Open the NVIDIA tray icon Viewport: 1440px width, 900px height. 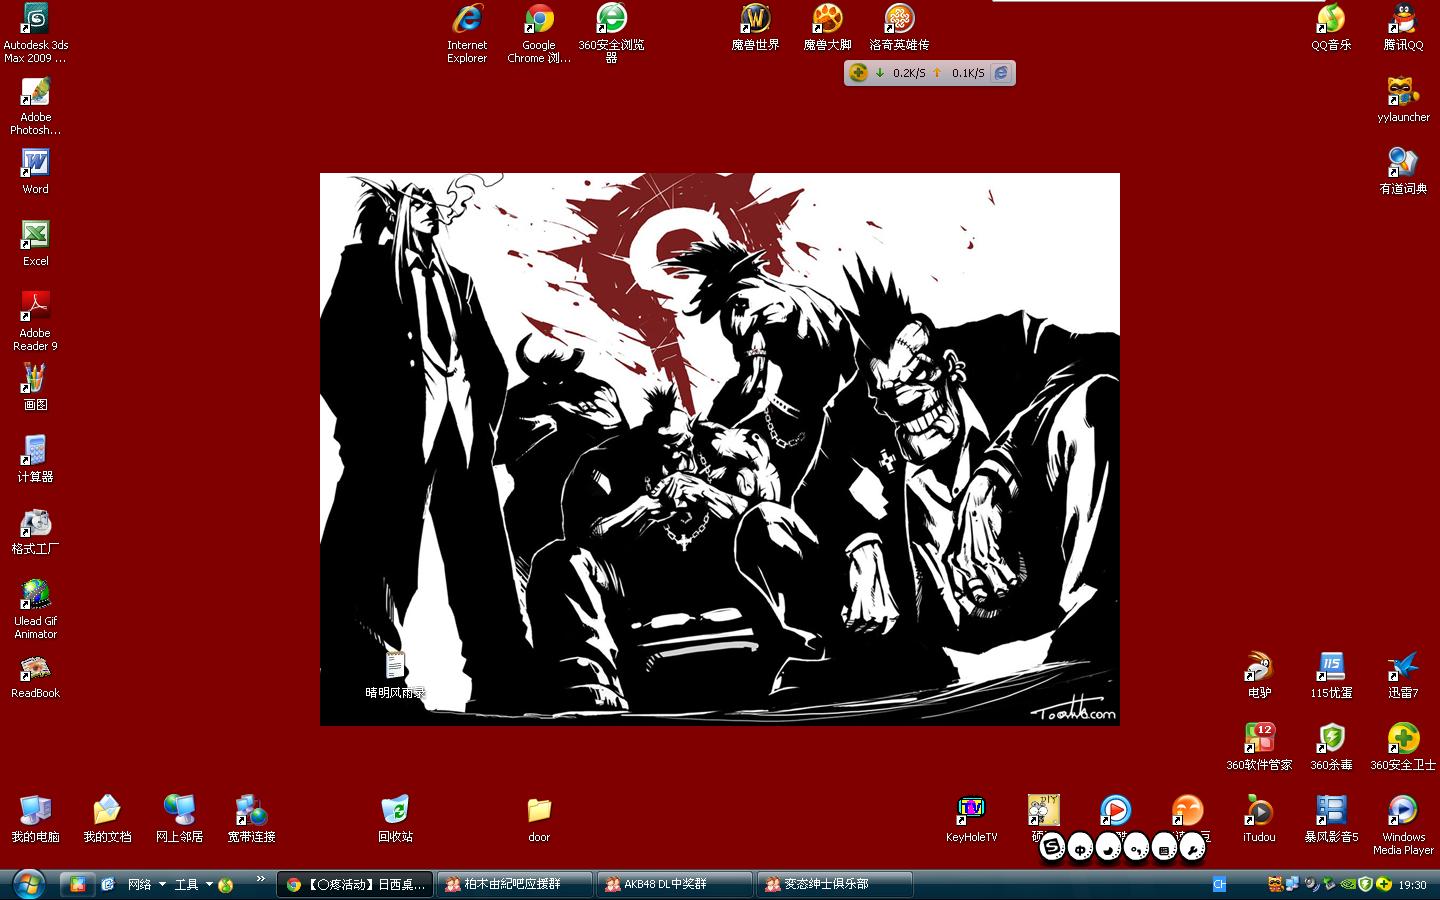tap(1348, 884)
